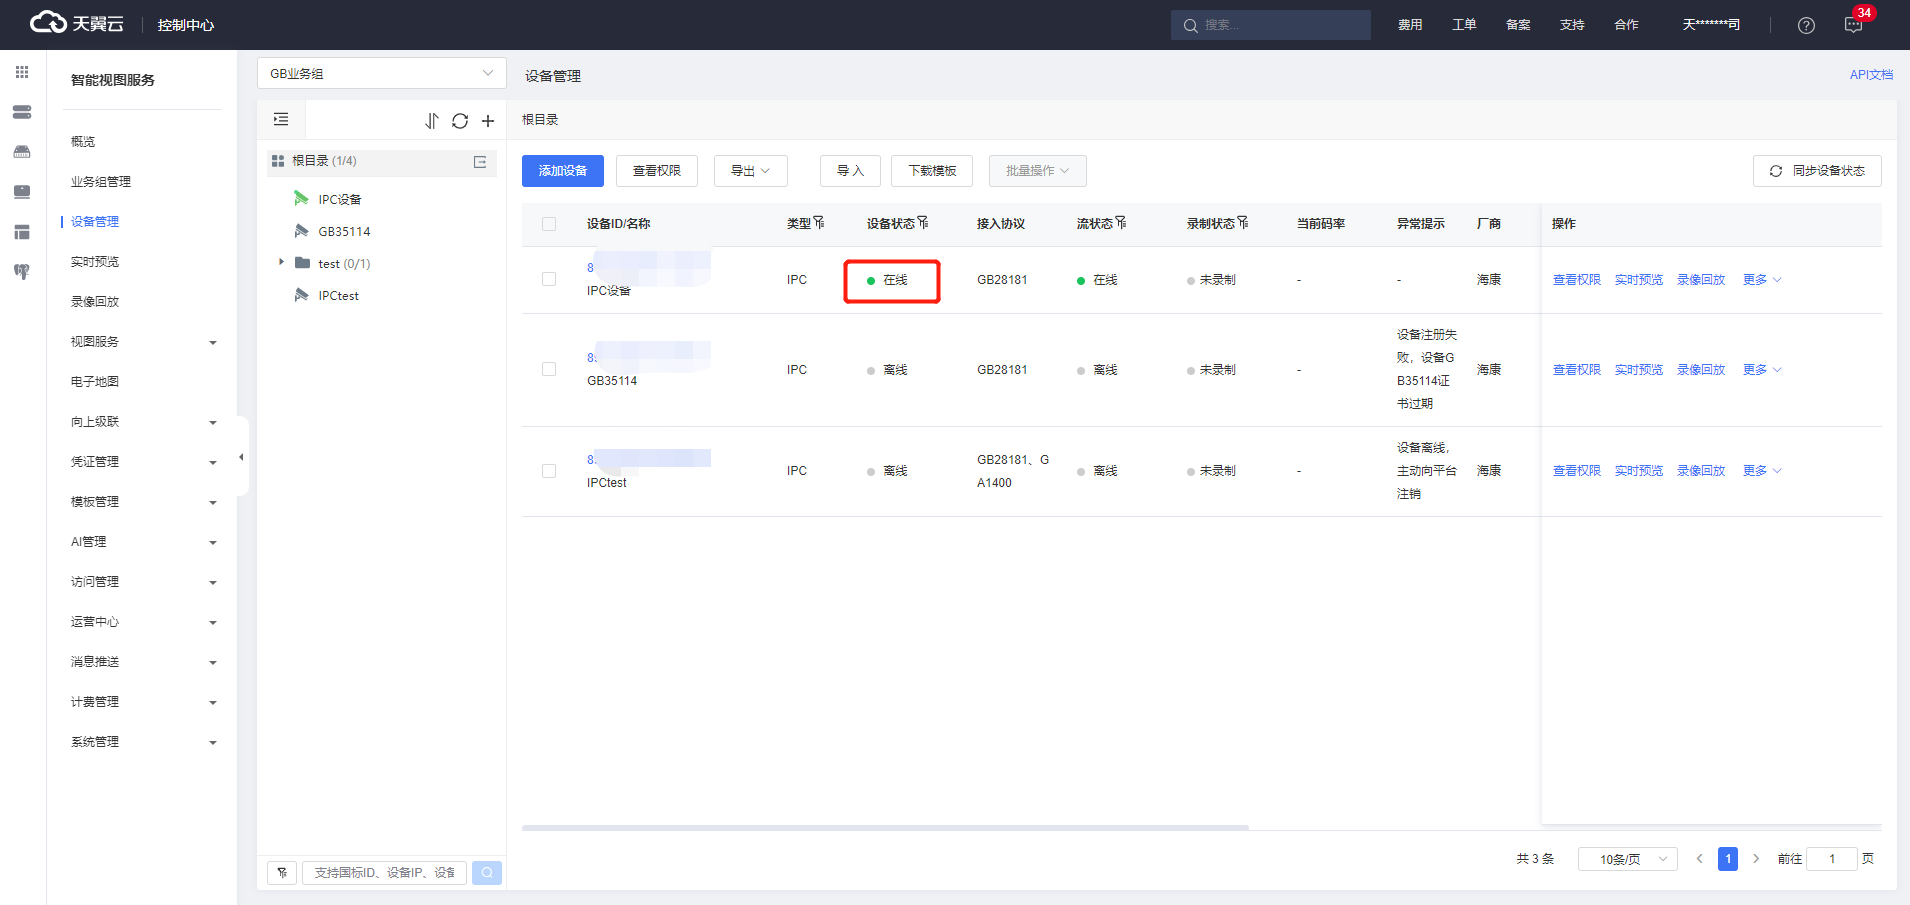Click the 查看权限 toolbar button
The height and width of the screenshot is (905, 1910).
657,171
